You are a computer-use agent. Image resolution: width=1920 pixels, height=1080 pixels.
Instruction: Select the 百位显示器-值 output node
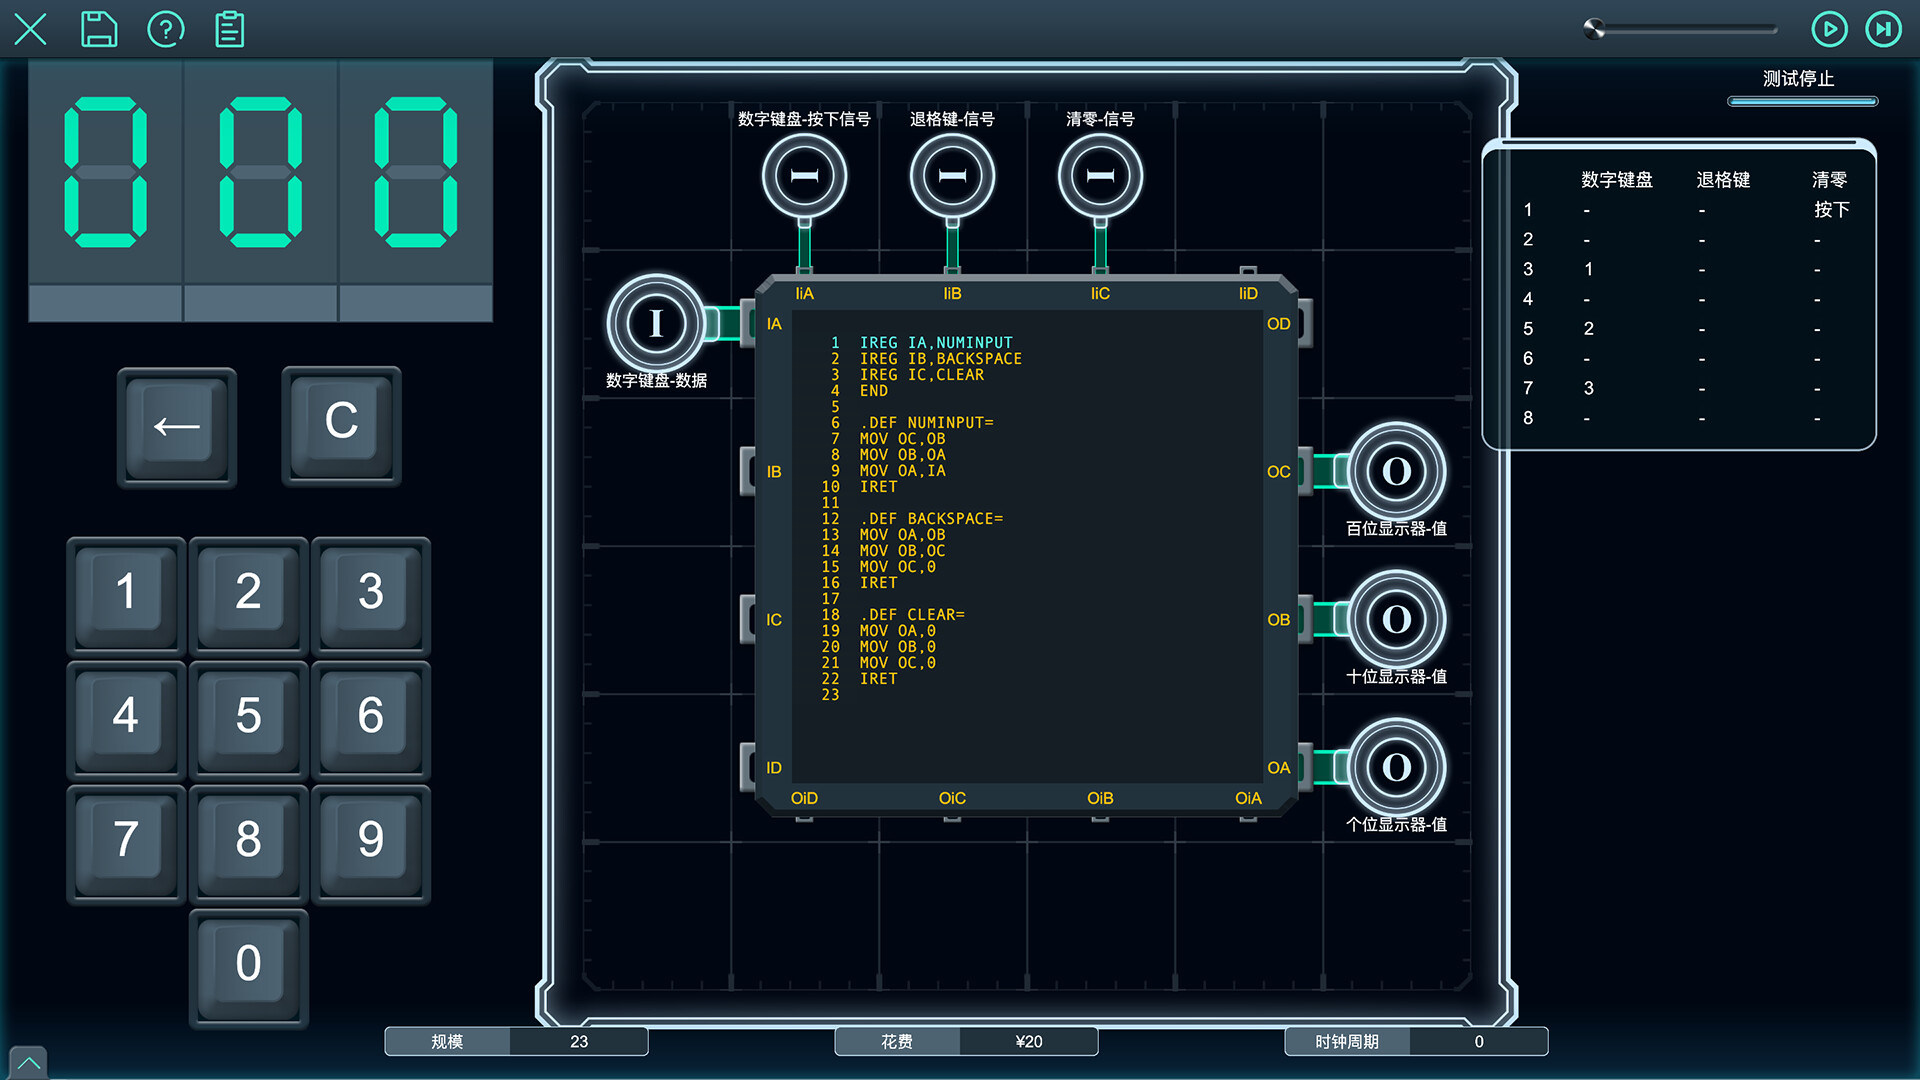(1395, 468)
